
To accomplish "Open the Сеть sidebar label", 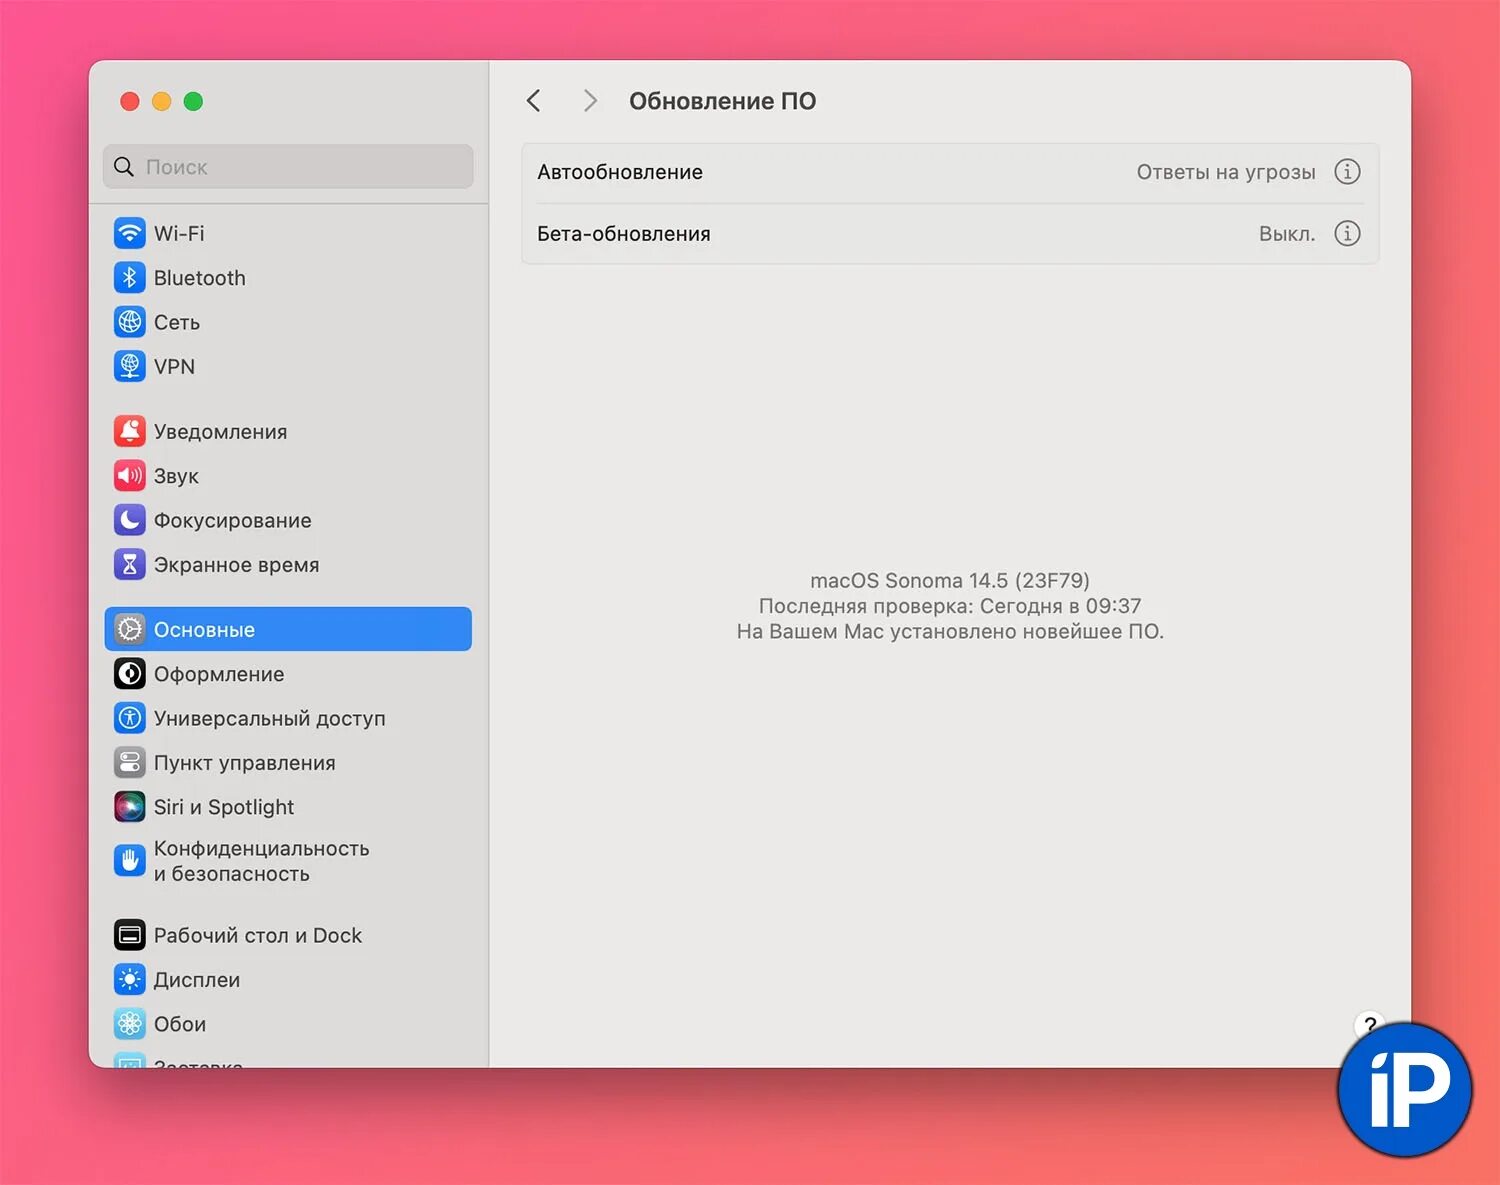I will [x=177, y=322].
